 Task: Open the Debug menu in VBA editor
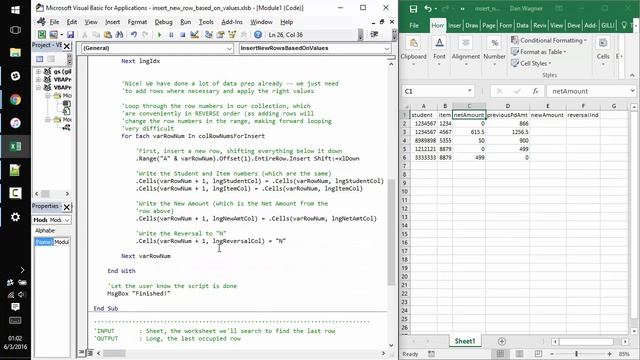(x=163, y=22)
